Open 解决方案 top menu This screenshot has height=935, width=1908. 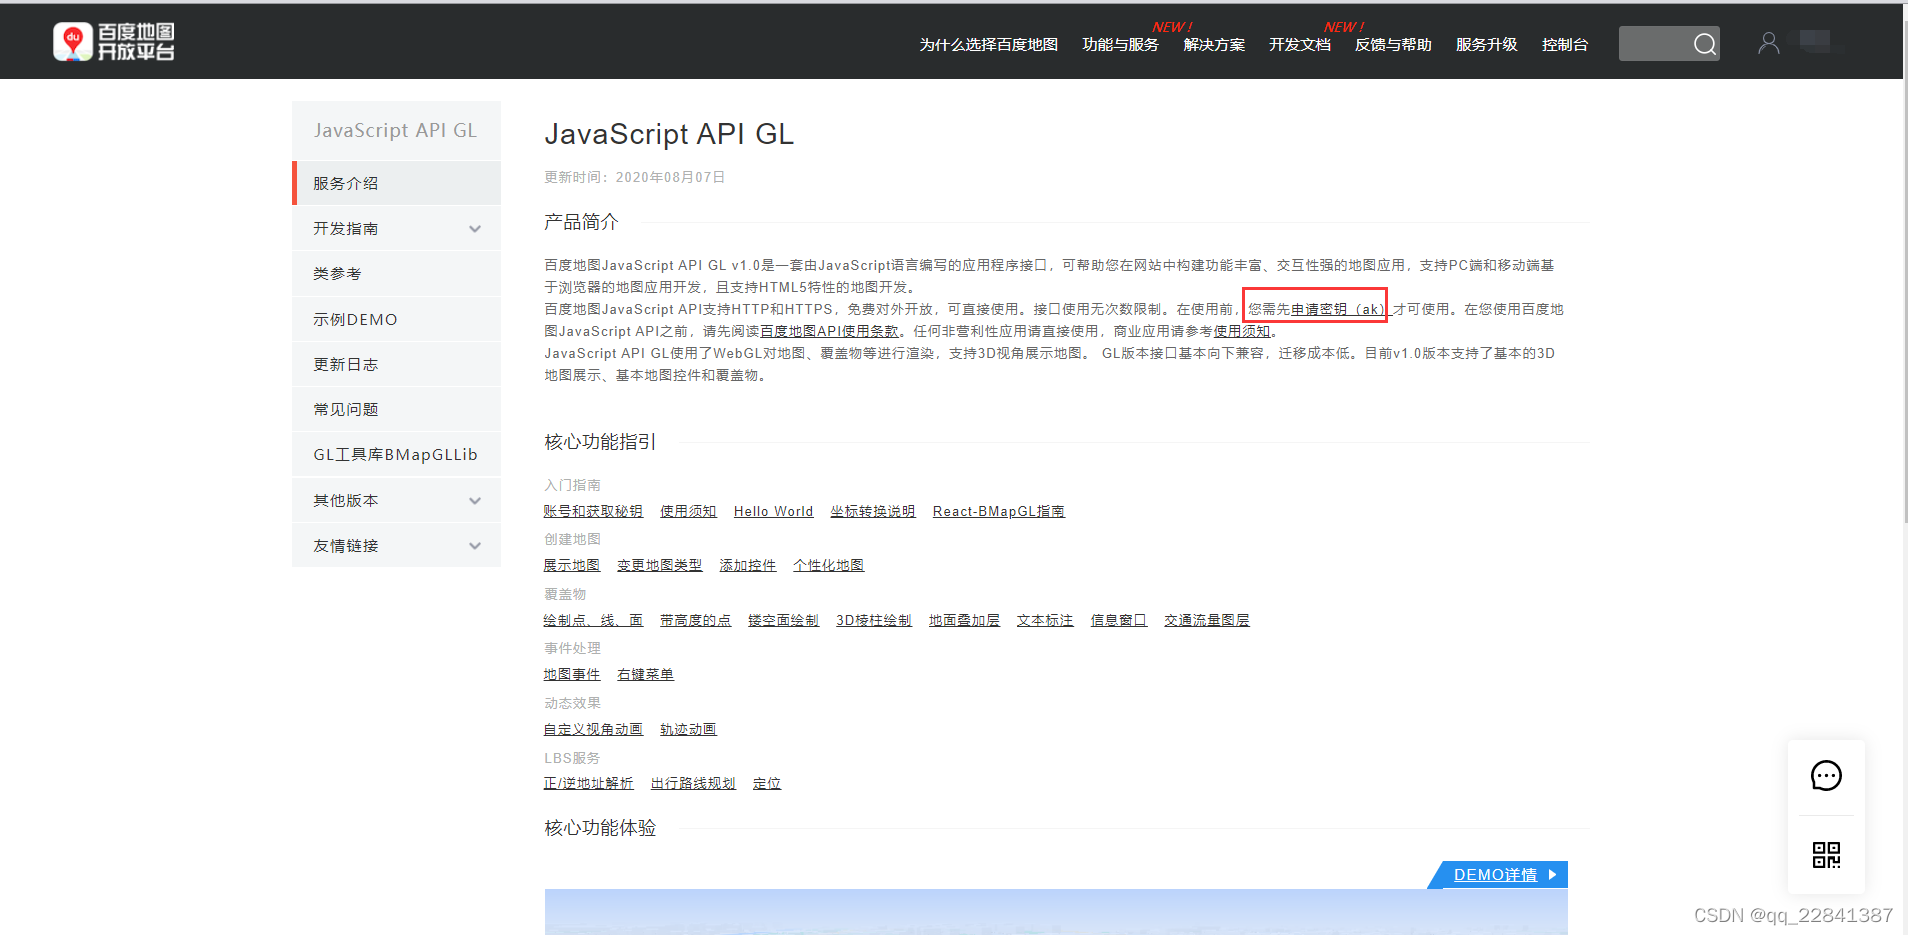click(x=1214, y=45)
